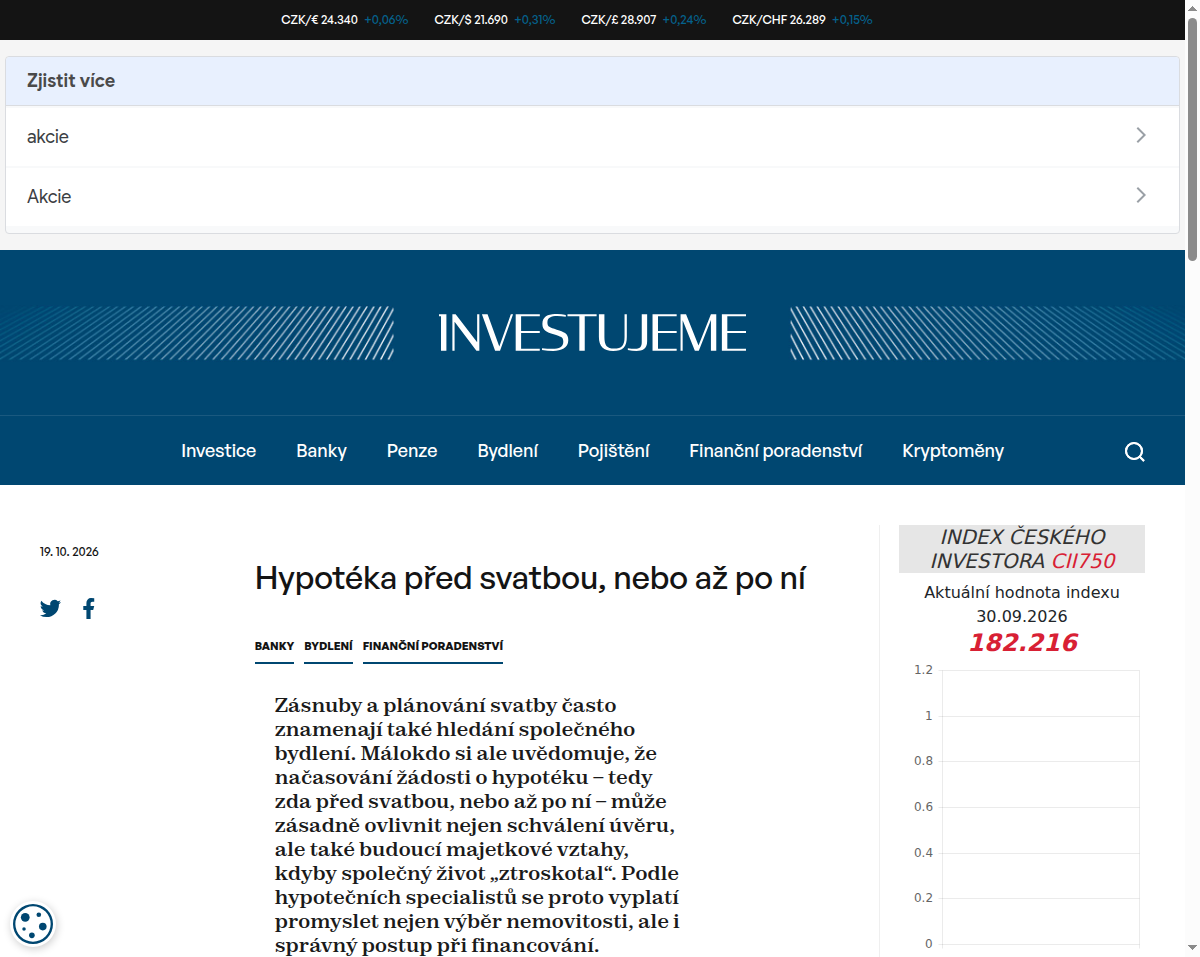Select the BANKY article tag
Screen dimensions: 1200x957
pyautogui.click(x=274, y=647)
